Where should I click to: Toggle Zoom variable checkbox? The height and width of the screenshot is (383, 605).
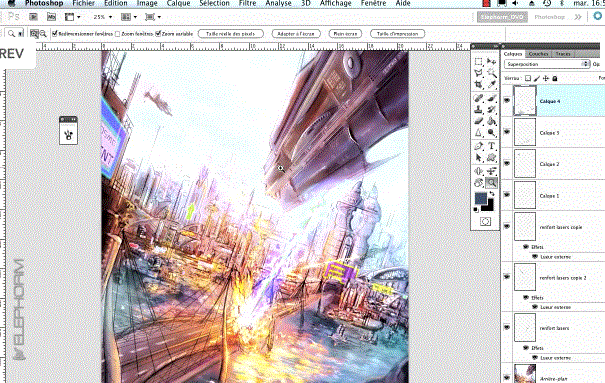pyautogui.click(x=158, y=34)
